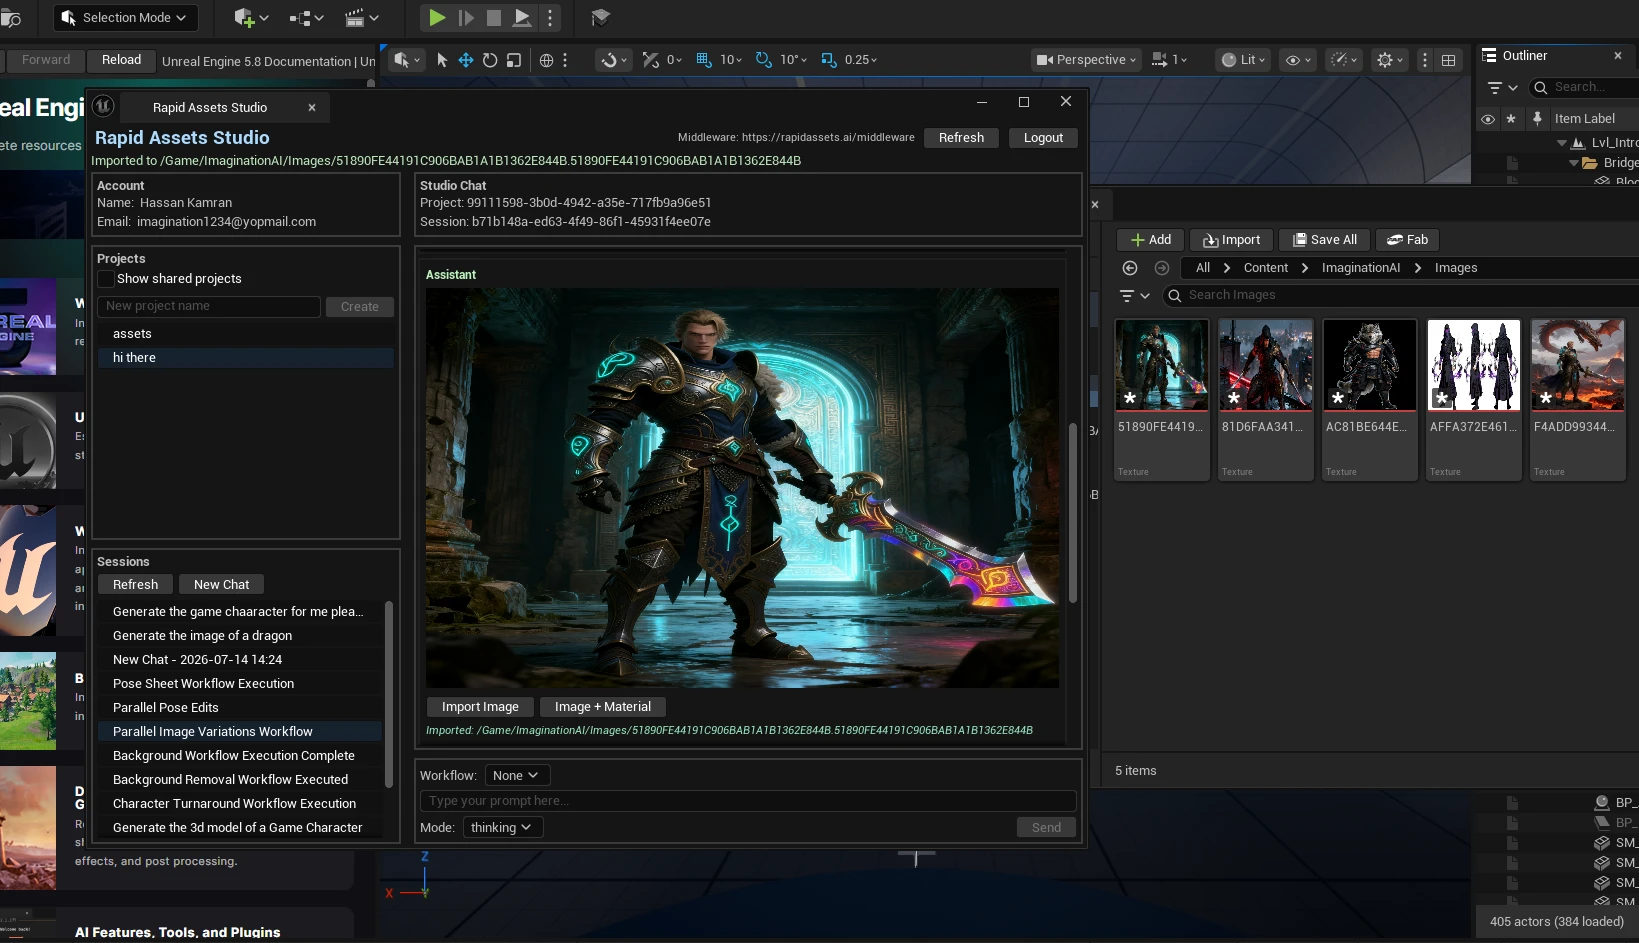Click the world coordinate globe icon
1639x943 pixels.
coord(546,60)
